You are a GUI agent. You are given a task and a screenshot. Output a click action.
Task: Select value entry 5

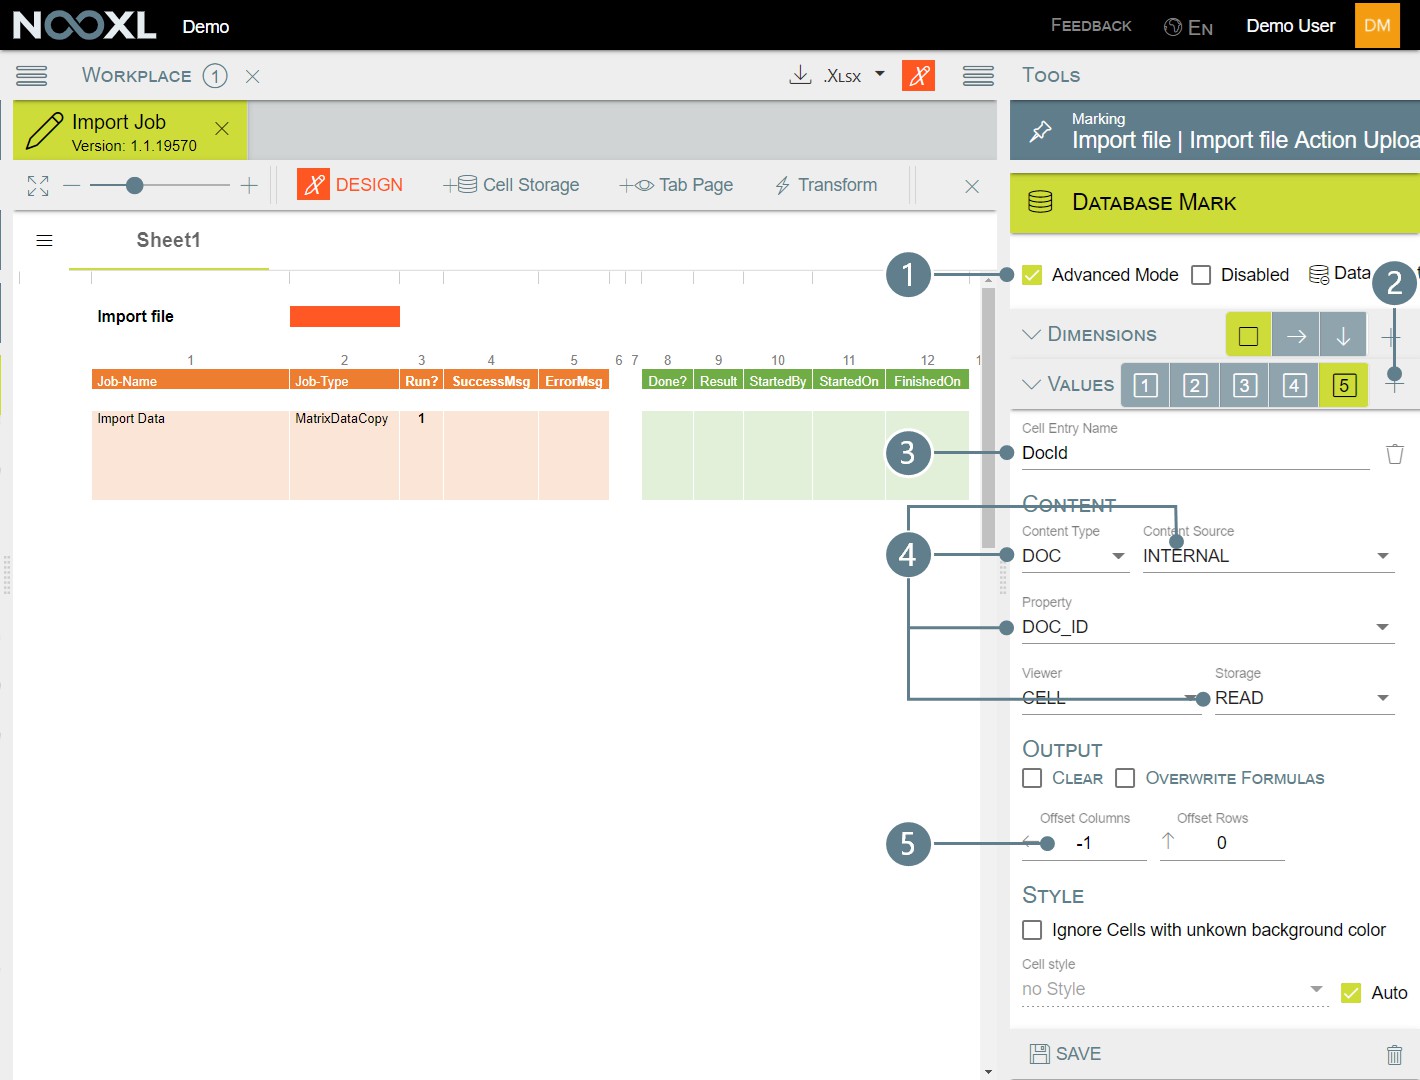click(1344, 385)
